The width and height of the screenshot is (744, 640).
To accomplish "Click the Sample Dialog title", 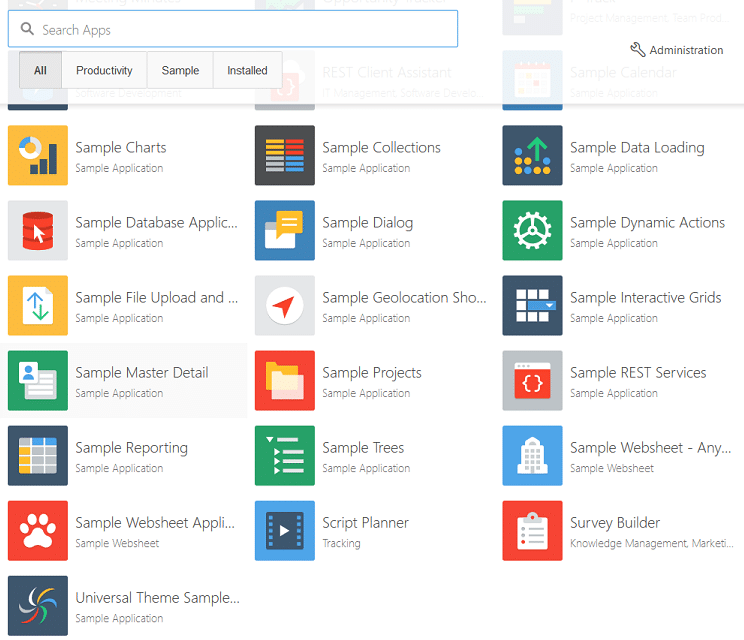I will pyautogui.click(x=368, y=223).
